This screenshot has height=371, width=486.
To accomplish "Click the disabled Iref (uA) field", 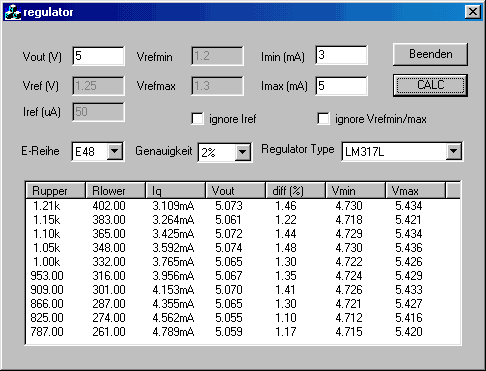I will 98,112.
